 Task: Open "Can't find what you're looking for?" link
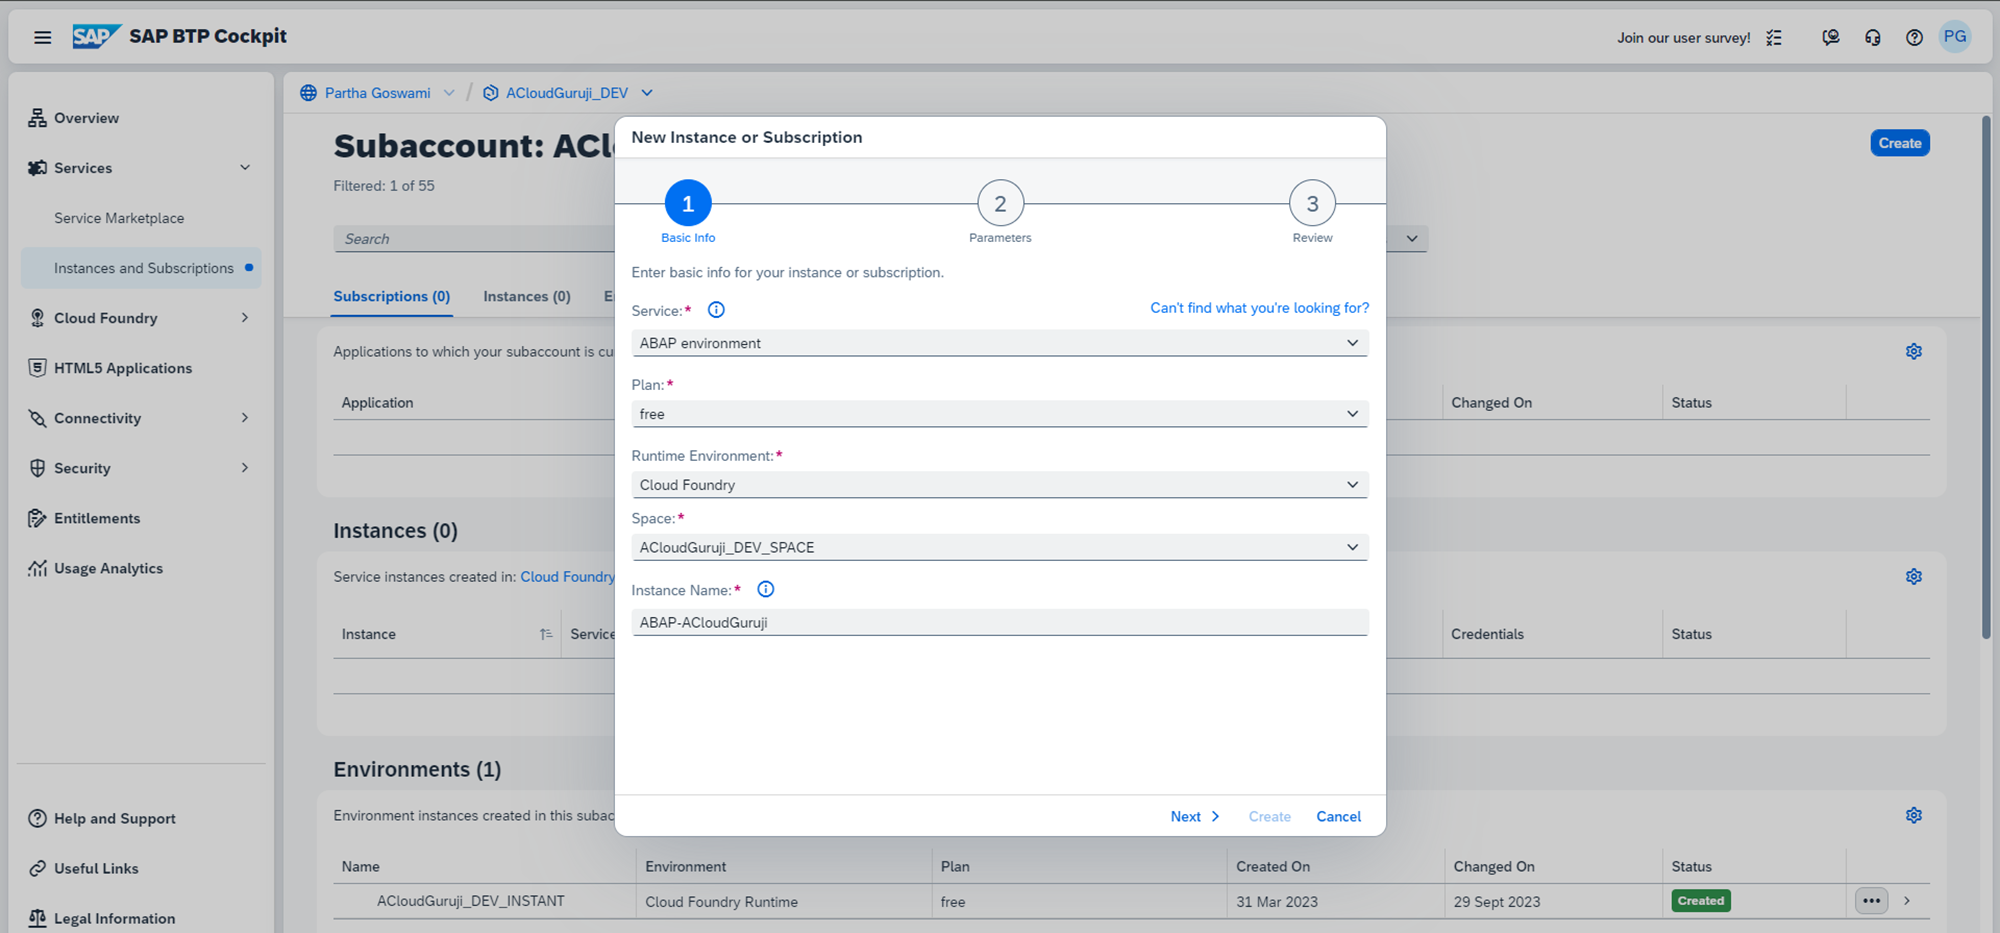point(1259,308)
